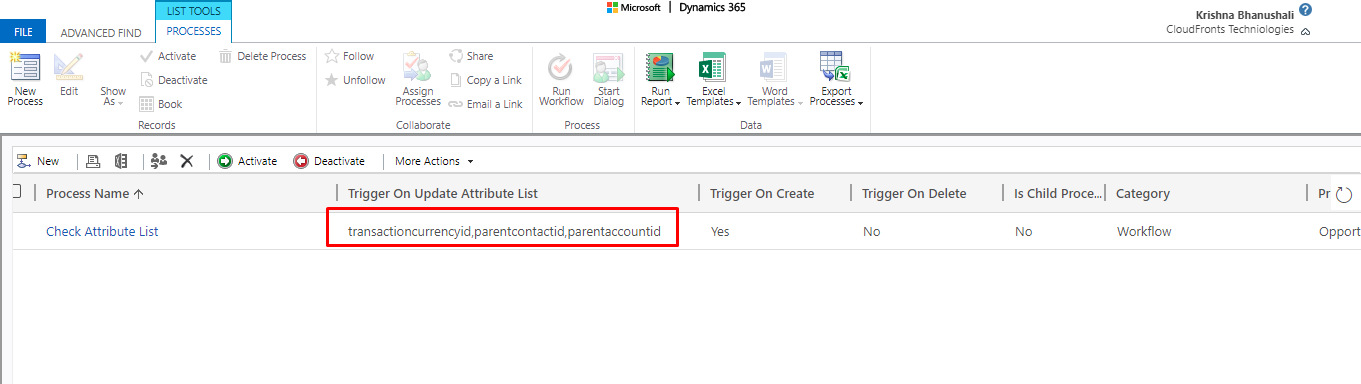Refresh the grid with the circular arrow
This screenshot has width=1361, height=384.
(1344, 195)
